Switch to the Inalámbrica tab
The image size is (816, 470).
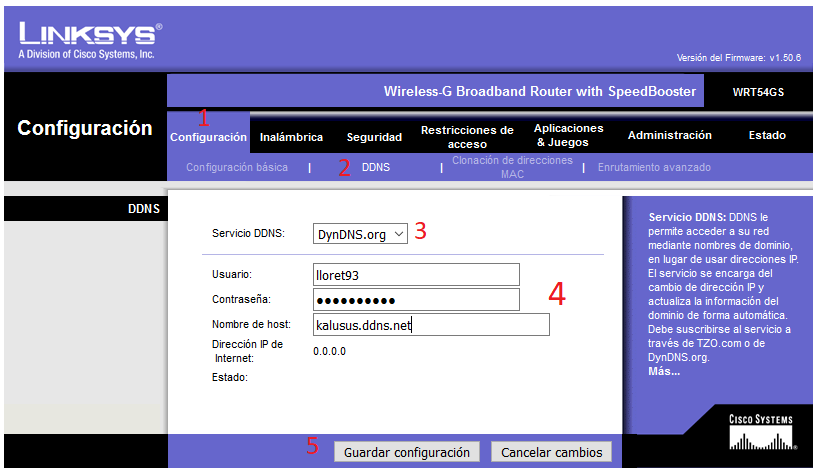(291, 137)
